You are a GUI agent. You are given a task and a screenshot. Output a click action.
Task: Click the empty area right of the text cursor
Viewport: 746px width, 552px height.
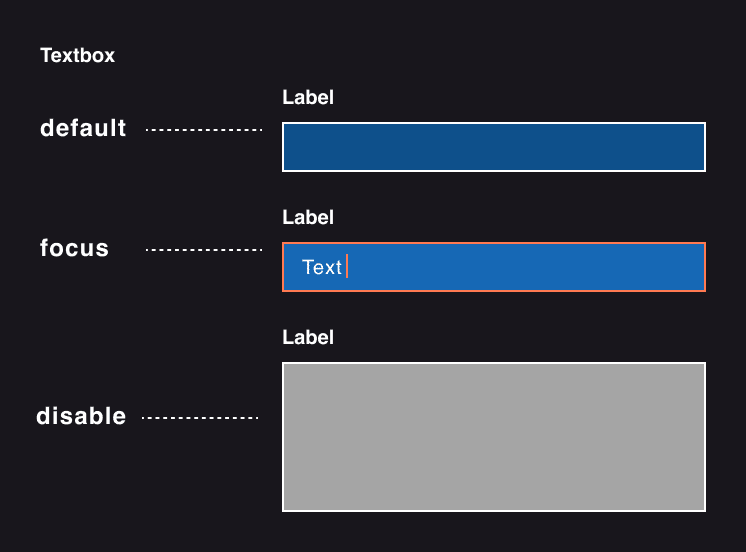tap(526, 267)
